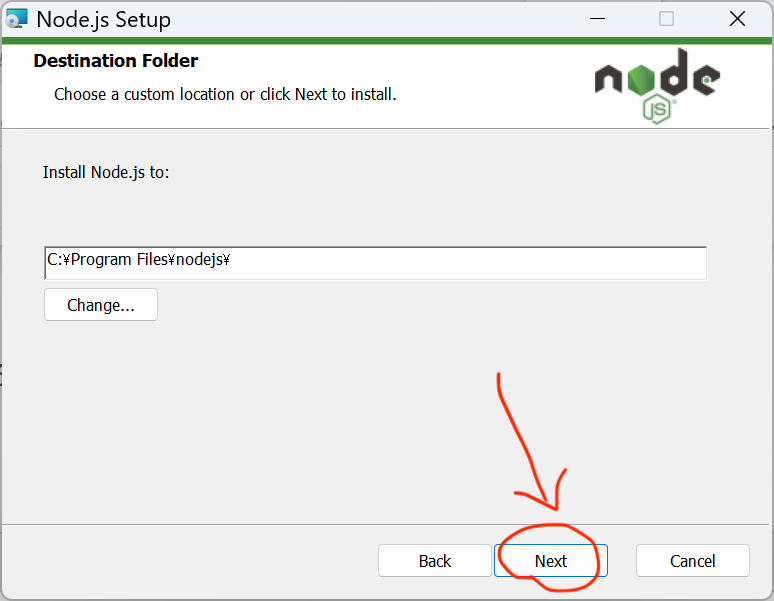Click the green strip under title bar
This screenshot has width=774, height=601.
tap(300, 41)
